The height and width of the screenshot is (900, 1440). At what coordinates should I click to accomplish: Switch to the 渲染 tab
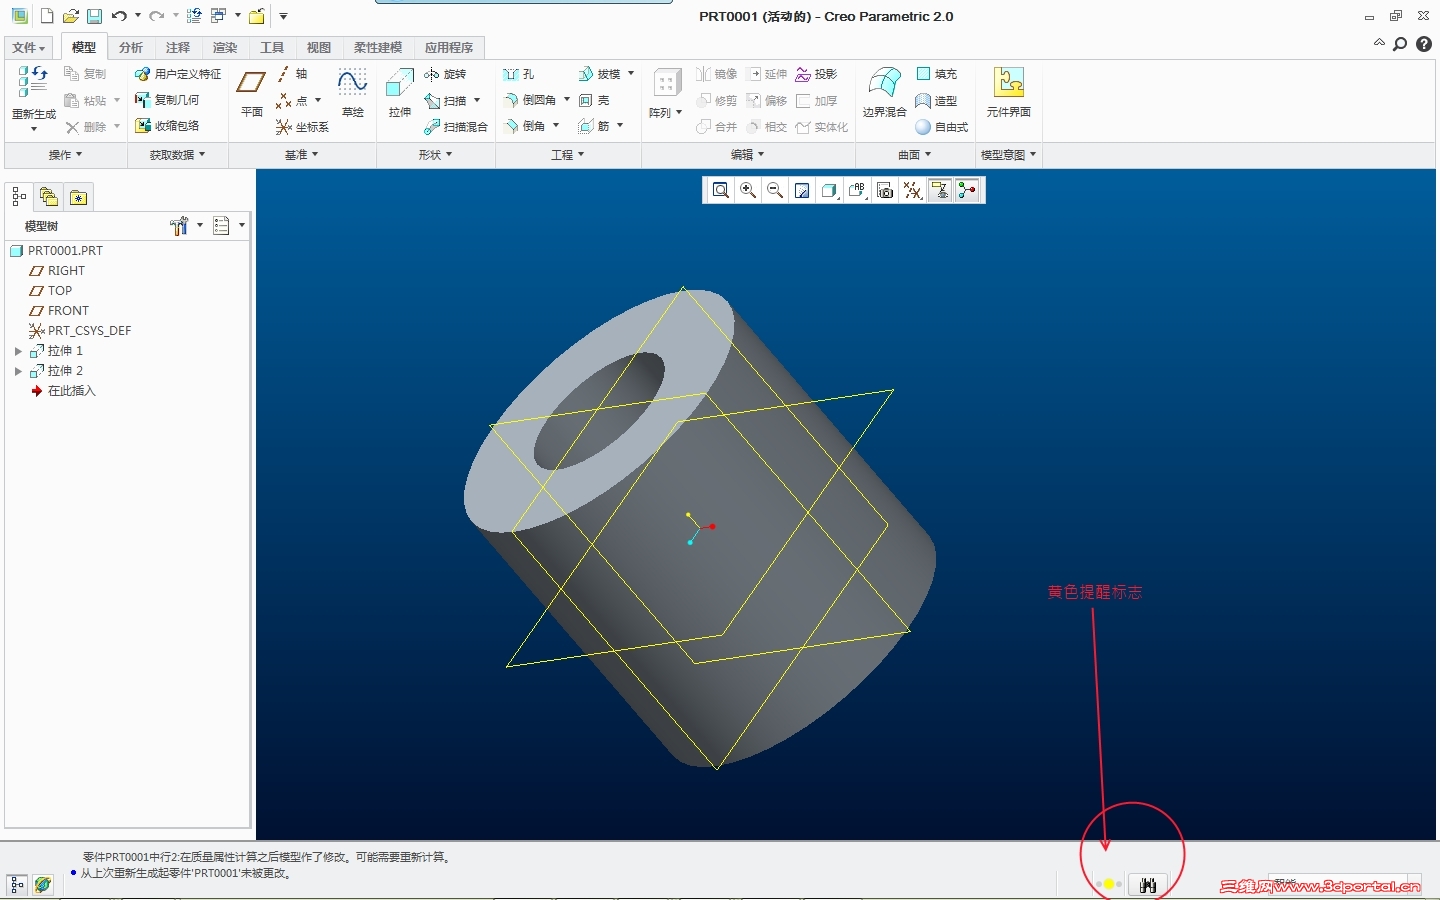pos(225,48)
